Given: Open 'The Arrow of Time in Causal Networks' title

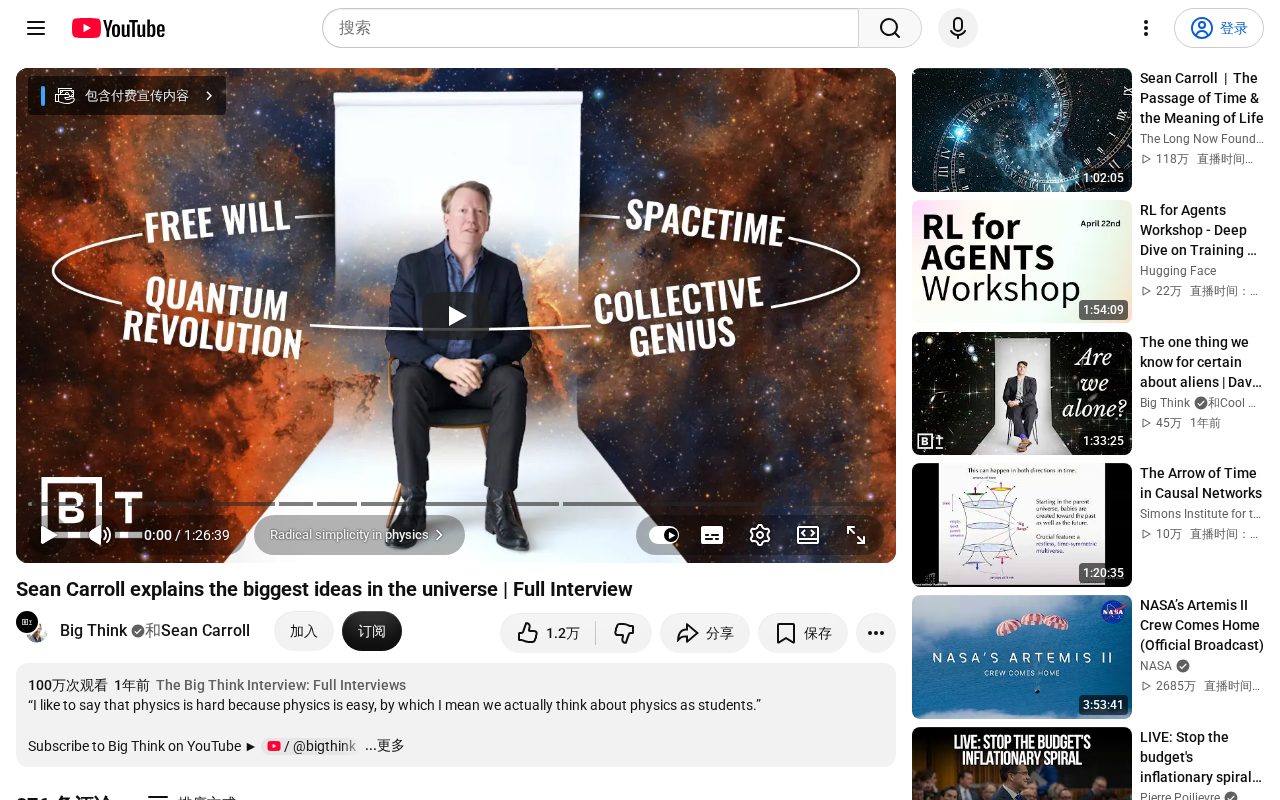Looking at the screenshot, I should 1201,483.
